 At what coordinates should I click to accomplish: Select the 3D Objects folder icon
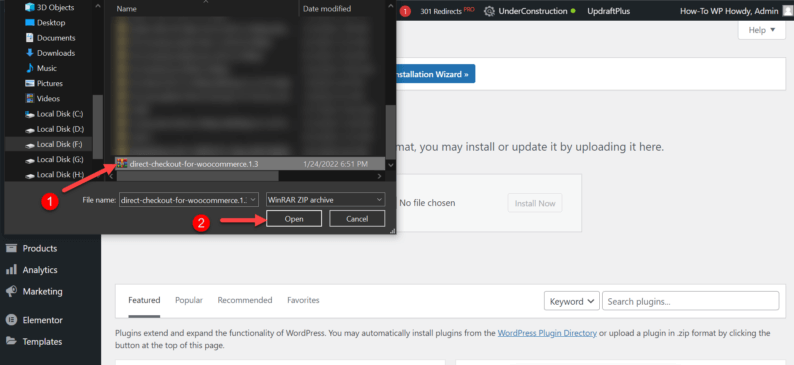click(x=29, y=7)
